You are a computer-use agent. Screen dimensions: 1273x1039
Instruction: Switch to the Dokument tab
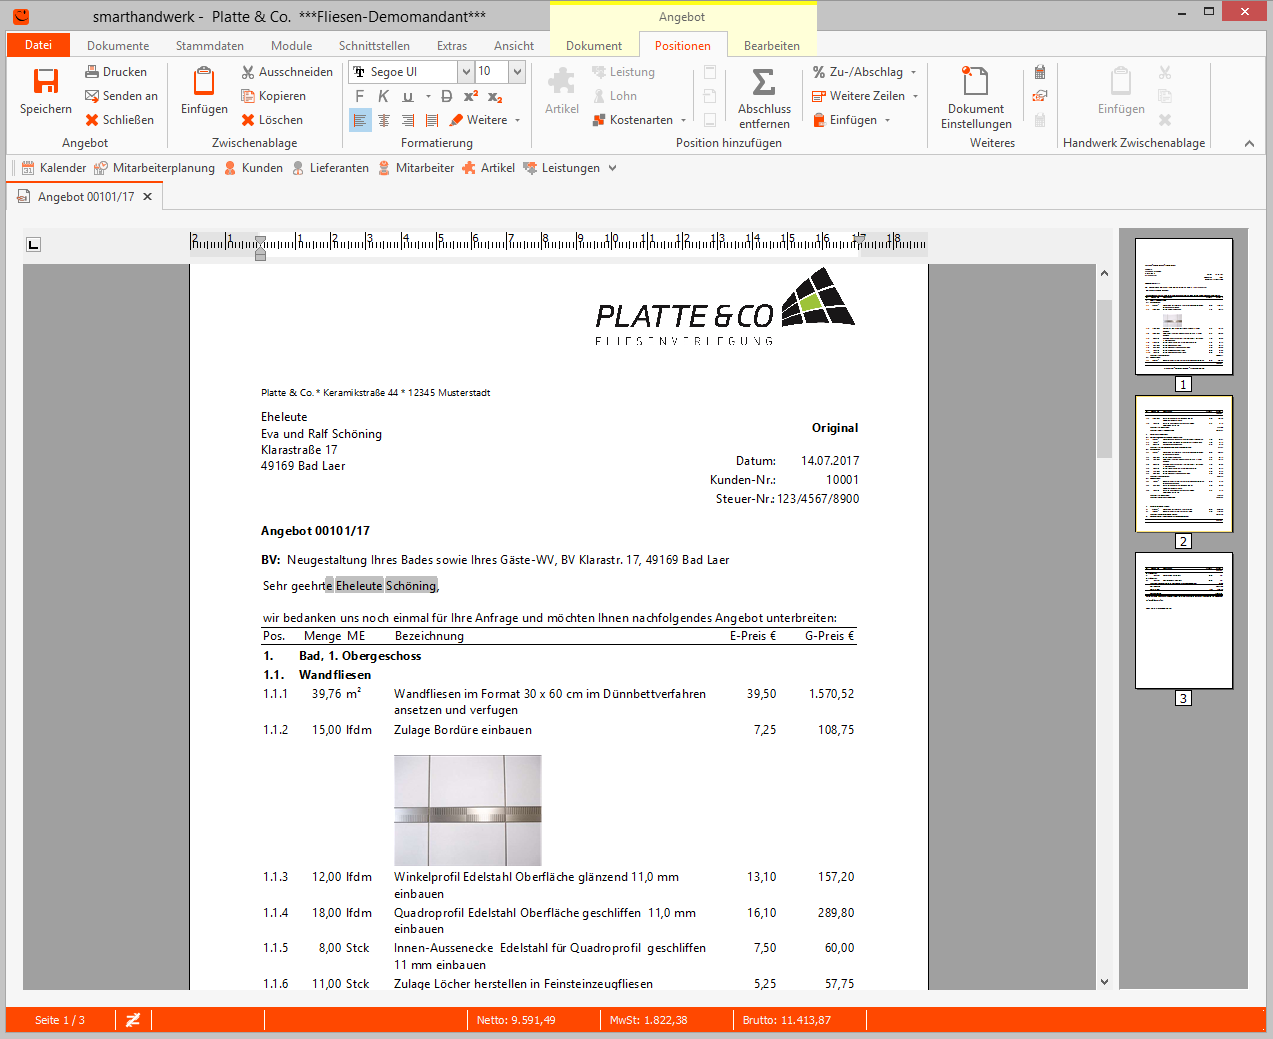tap(594, 46)
